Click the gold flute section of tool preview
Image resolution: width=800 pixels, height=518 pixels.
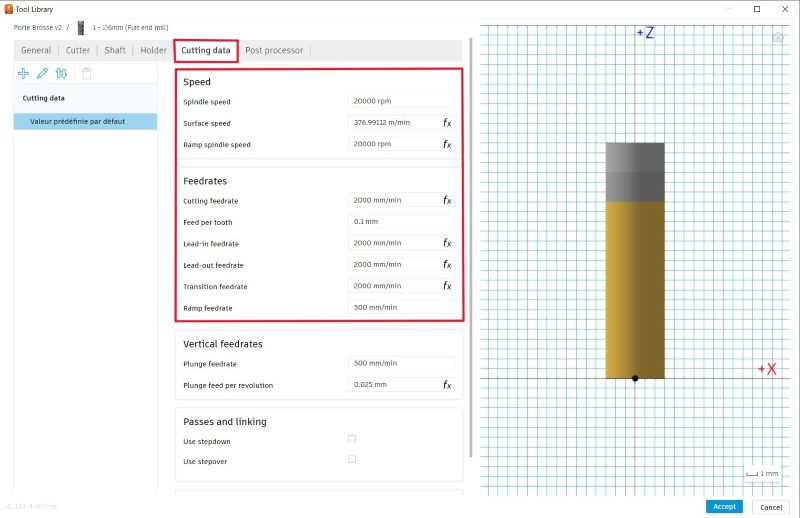635,290
